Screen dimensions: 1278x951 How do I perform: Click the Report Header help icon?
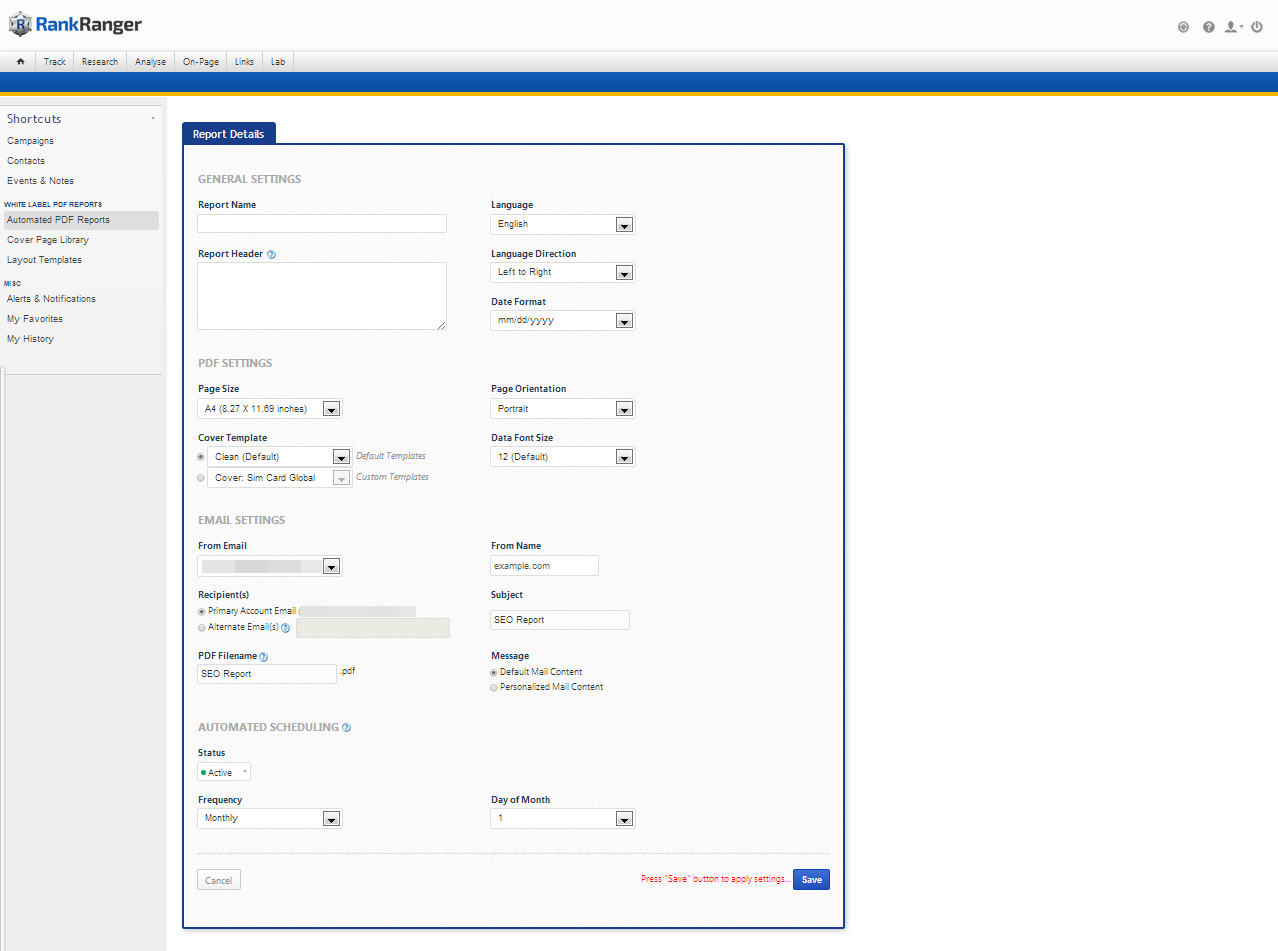point(271,254)
